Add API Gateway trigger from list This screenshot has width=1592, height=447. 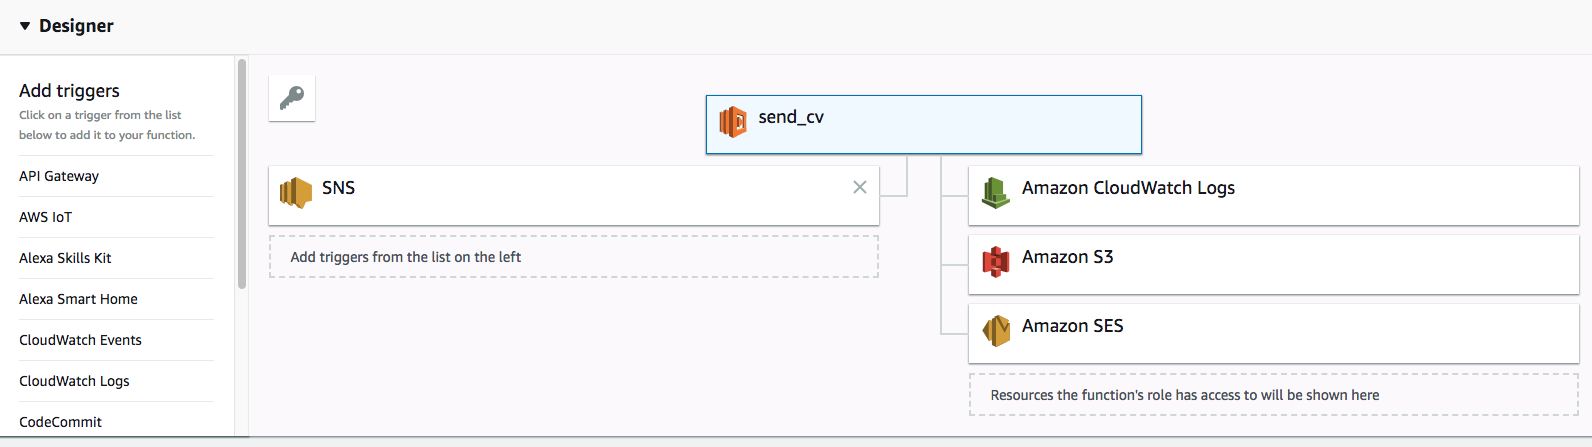(59, 176)
